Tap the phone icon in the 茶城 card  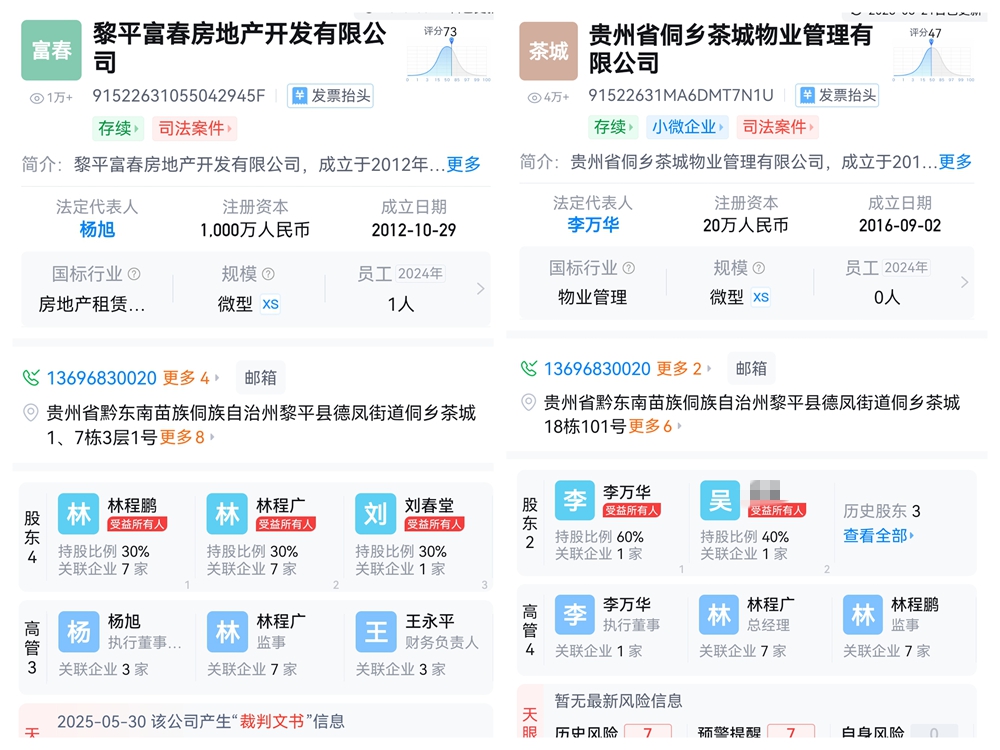pos(529,368)
